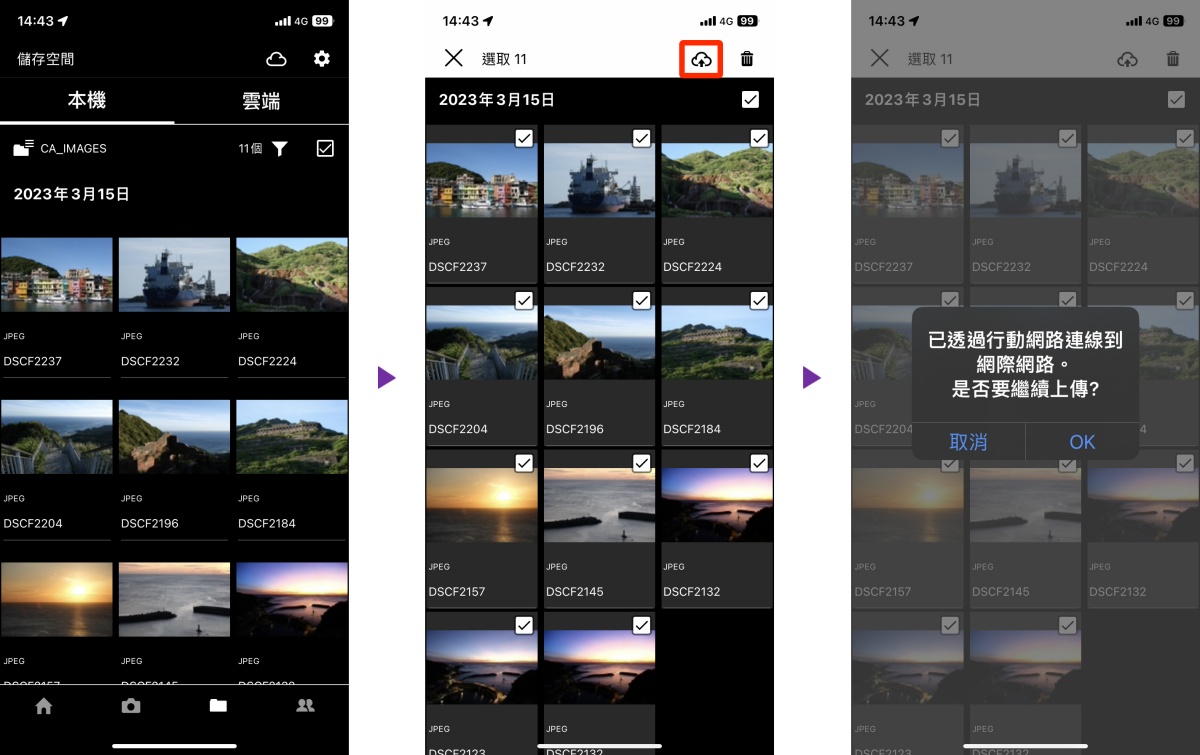The width and height of the screenshot is (1200, 755).
Task: Tap 取消 to cancel the upload
Action: [x=968, y=442]
